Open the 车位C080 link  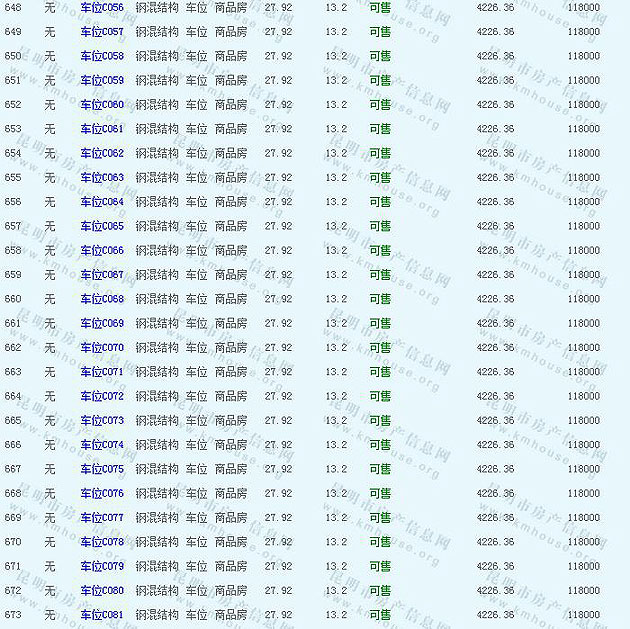point(102,591)
